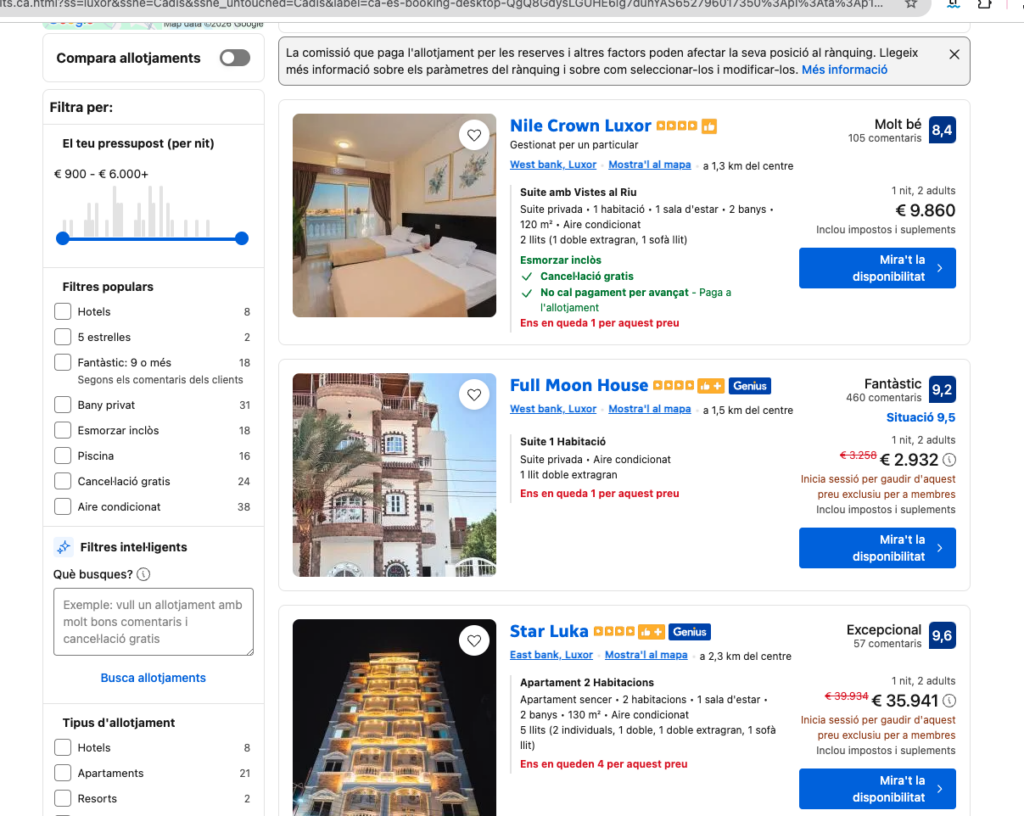Click "105 comentaris" review count
The height and width of the screenshot is (816, 1024).
tap(884, 138)
